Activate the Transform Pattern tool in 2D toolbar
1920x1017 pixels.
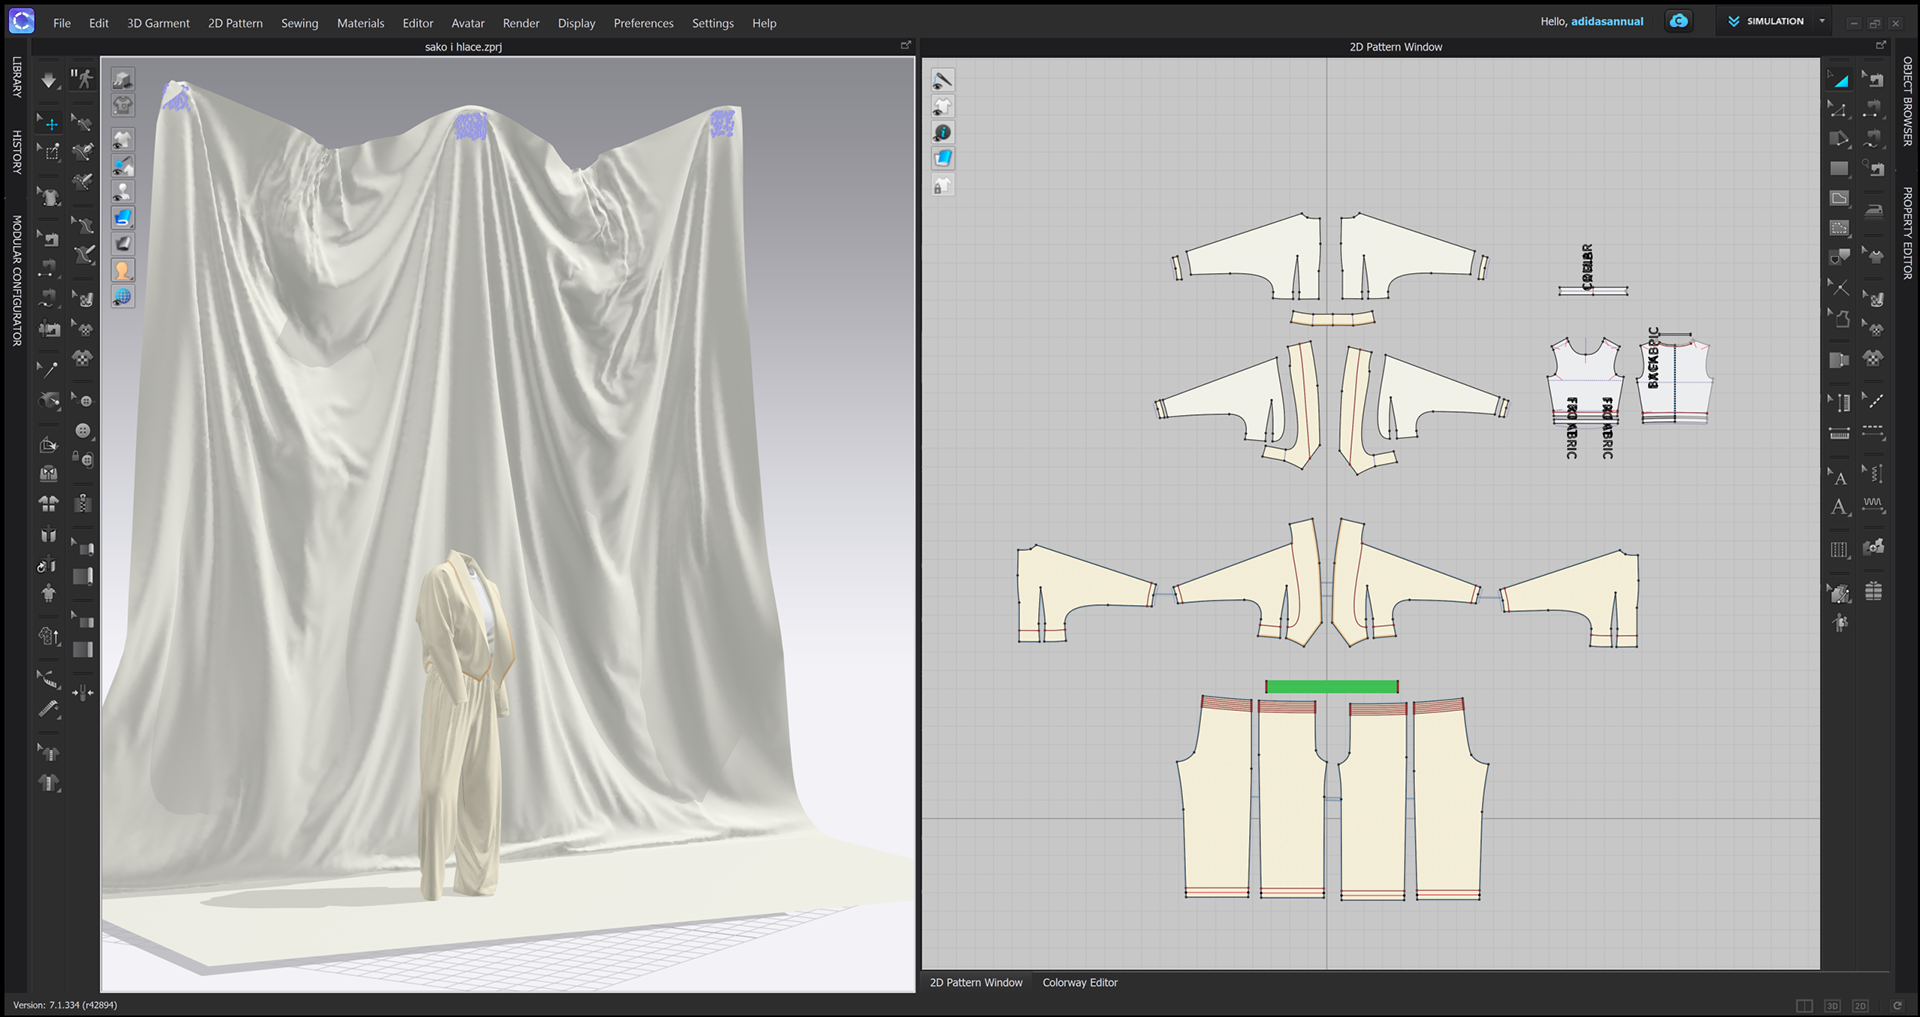pyautogui.click(x=1839, y=77)
